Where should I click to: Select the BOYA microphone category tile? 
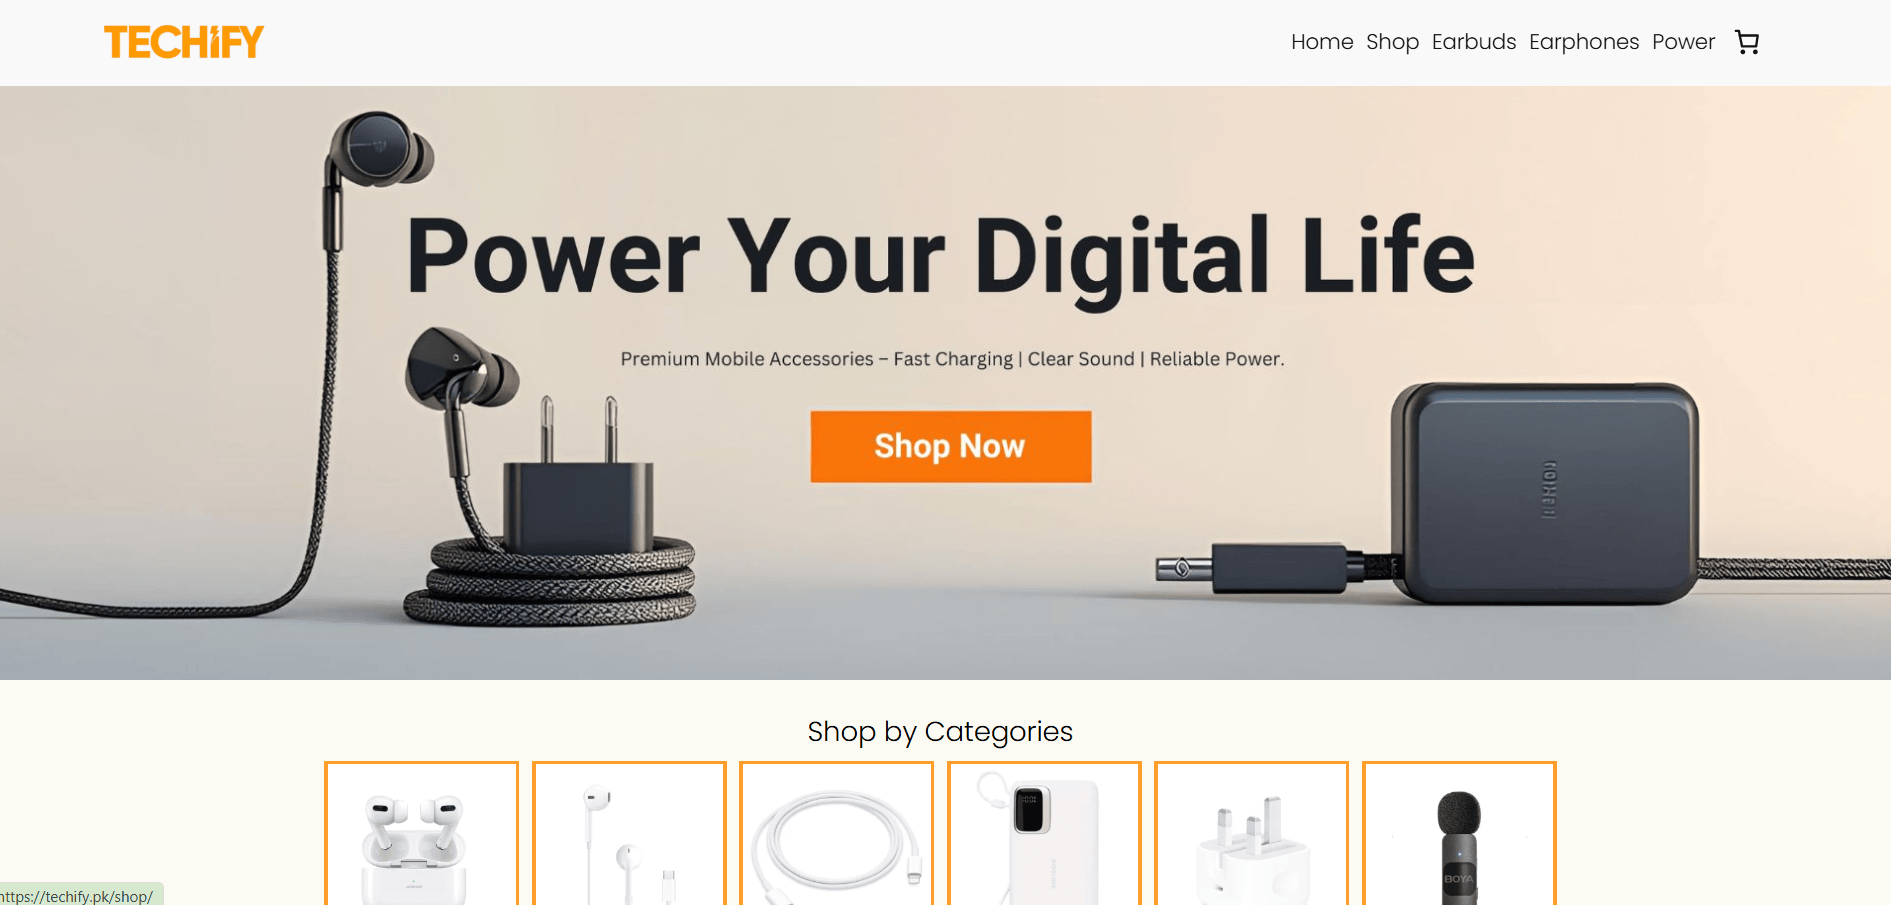1459,834
